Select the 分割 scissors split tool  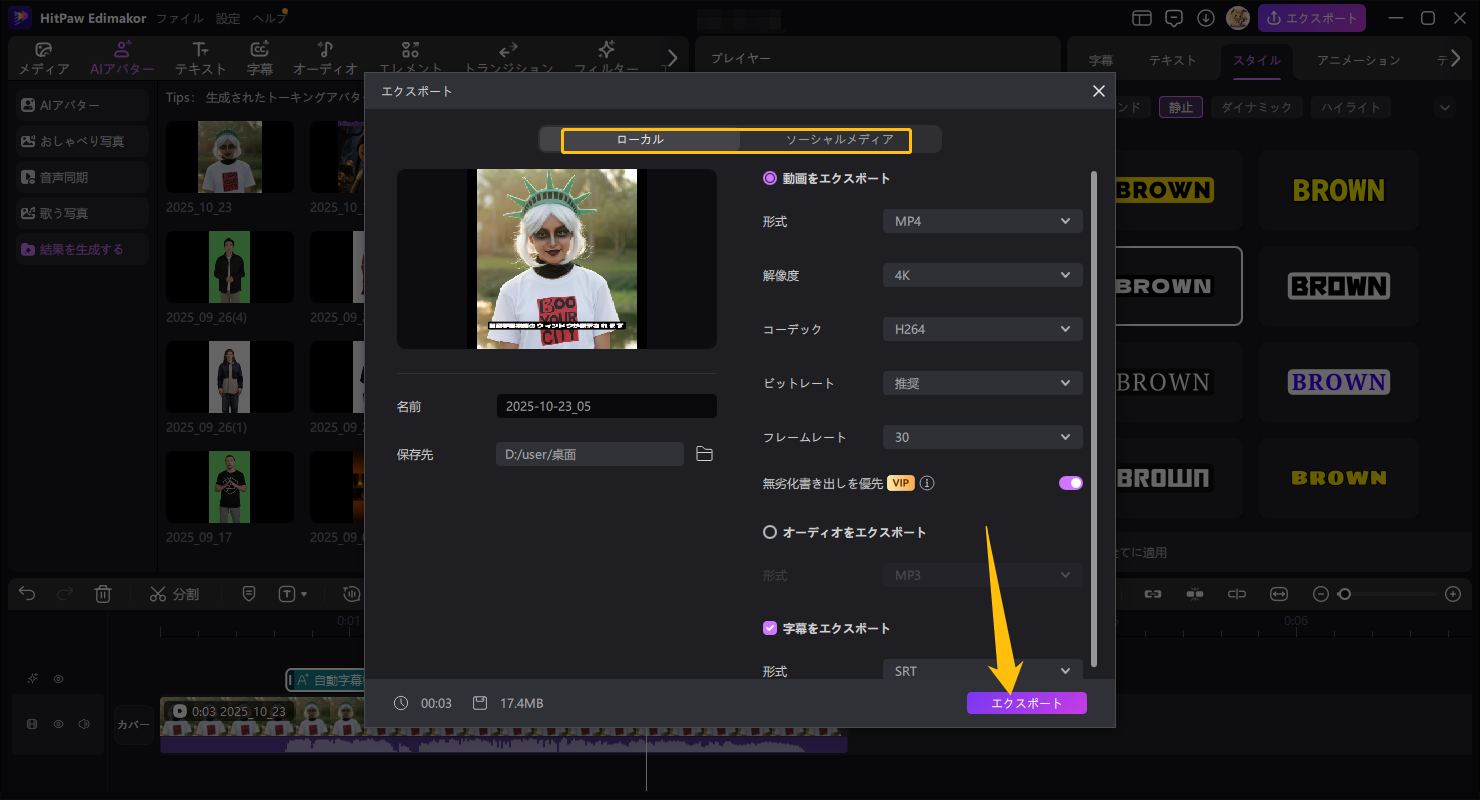(174, 594)
